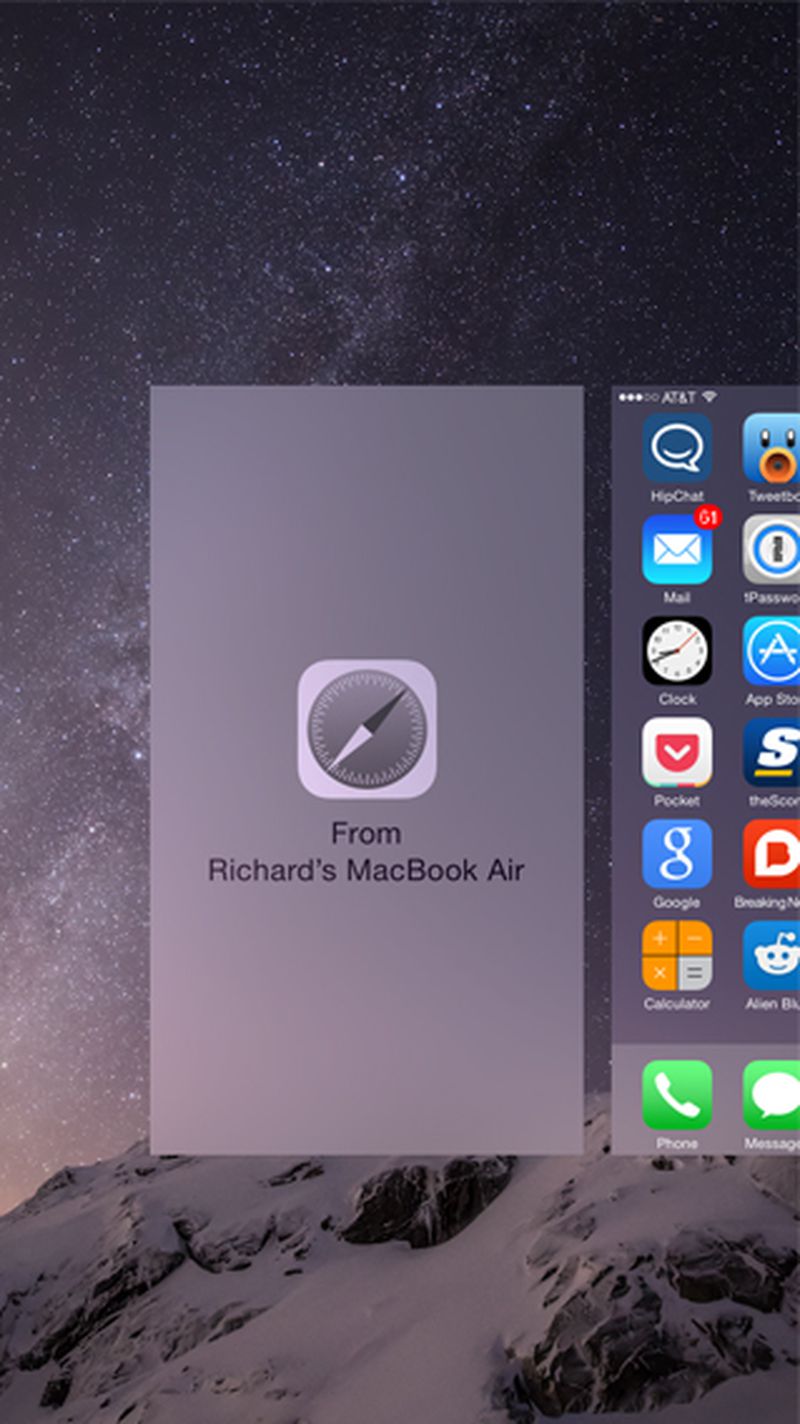Open the App Store
Image resolution: width=800 pixels, height=1424 pixels.
click(x=772, y=651)
